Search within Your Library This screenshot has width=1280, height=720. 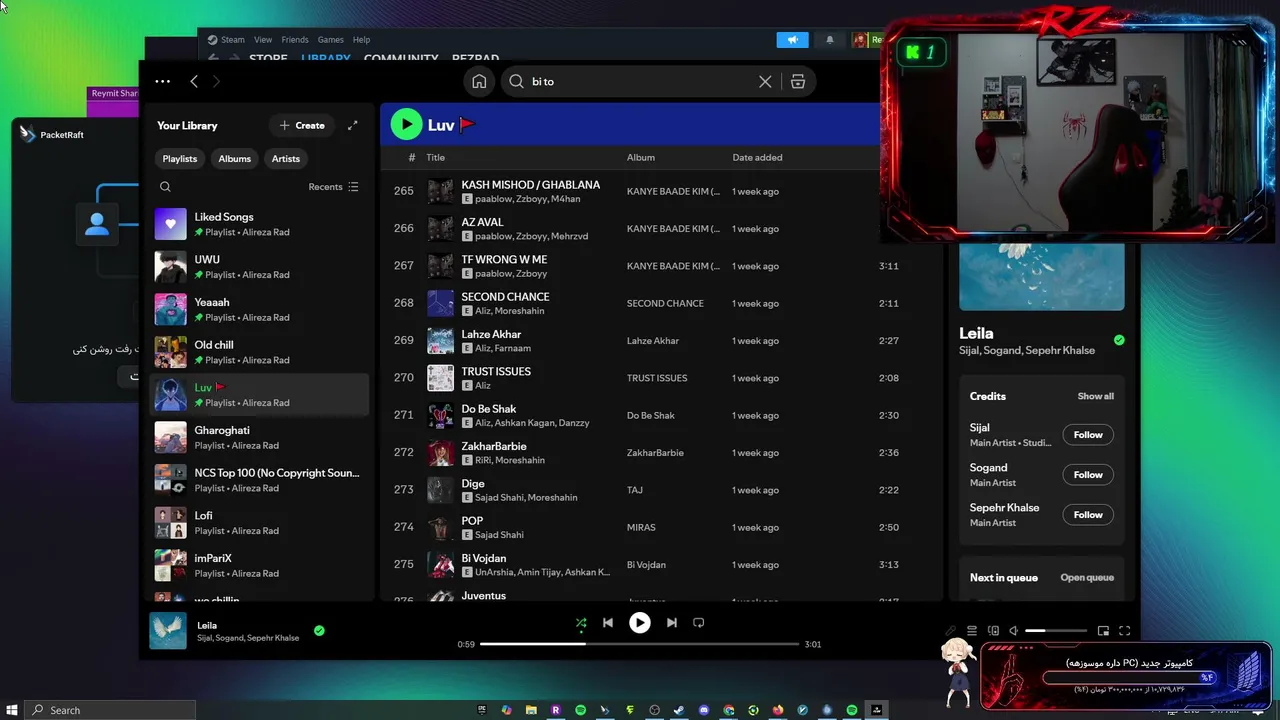(x=165, y=187)
